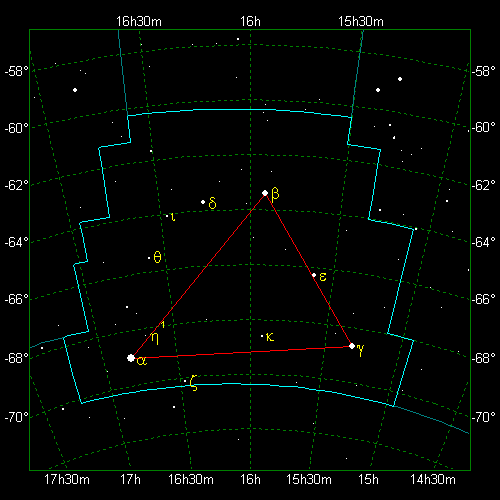Select the Gamma star dot

point(352,346)
